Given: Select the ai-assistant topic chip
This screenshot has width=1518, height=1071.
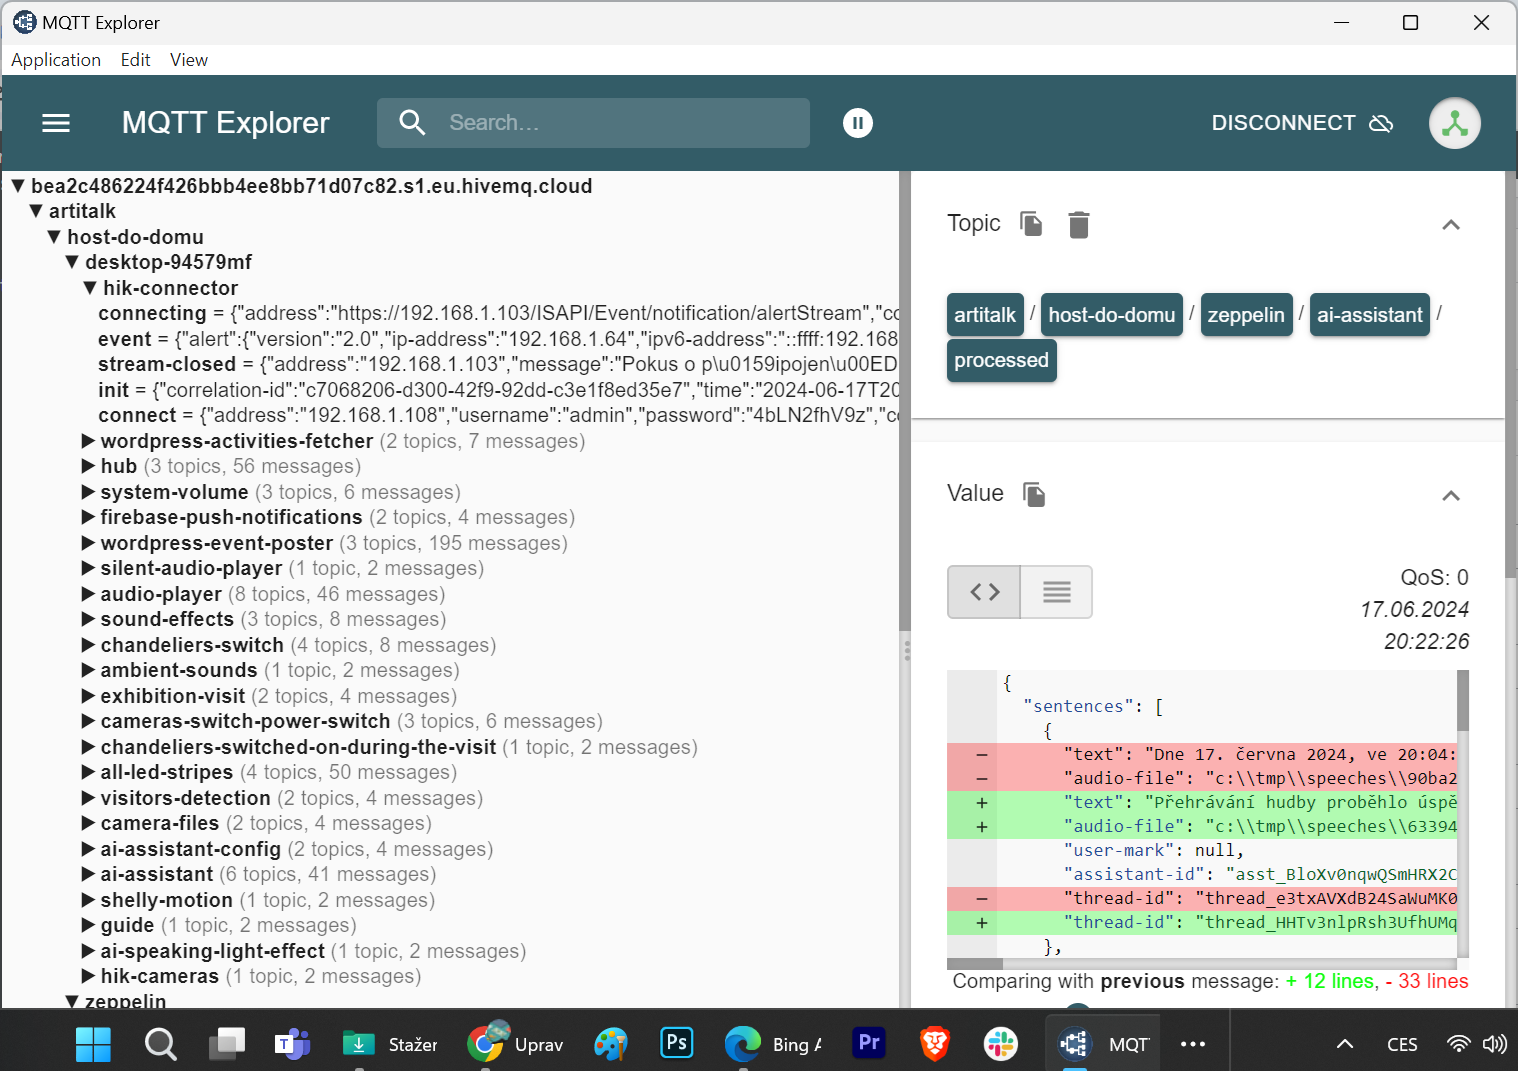Looking at the screenshot, I should click(1370, 315).
